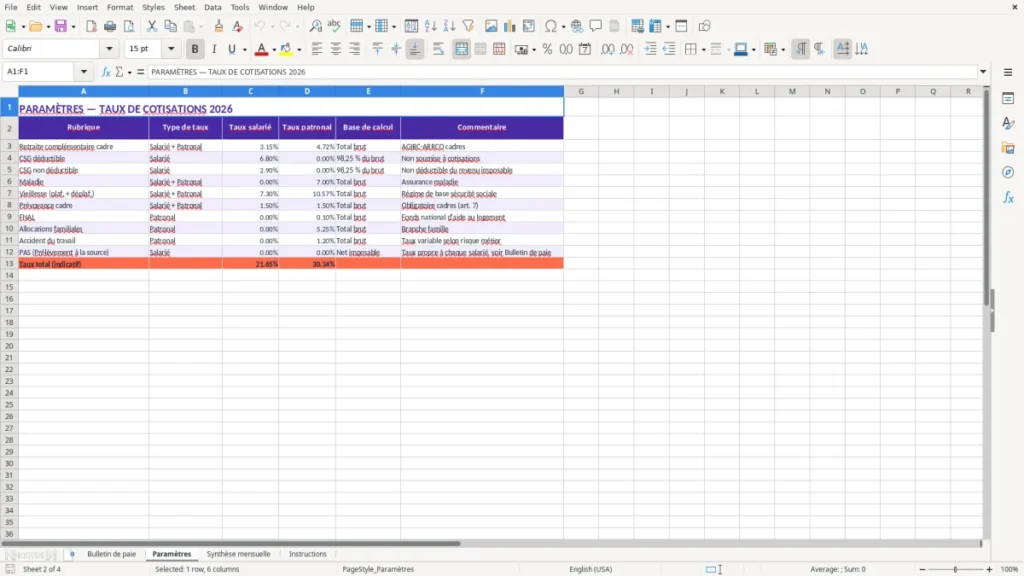1024x576 pixels.
Task: Open the Function Wizard
Action: click(106, 72)
